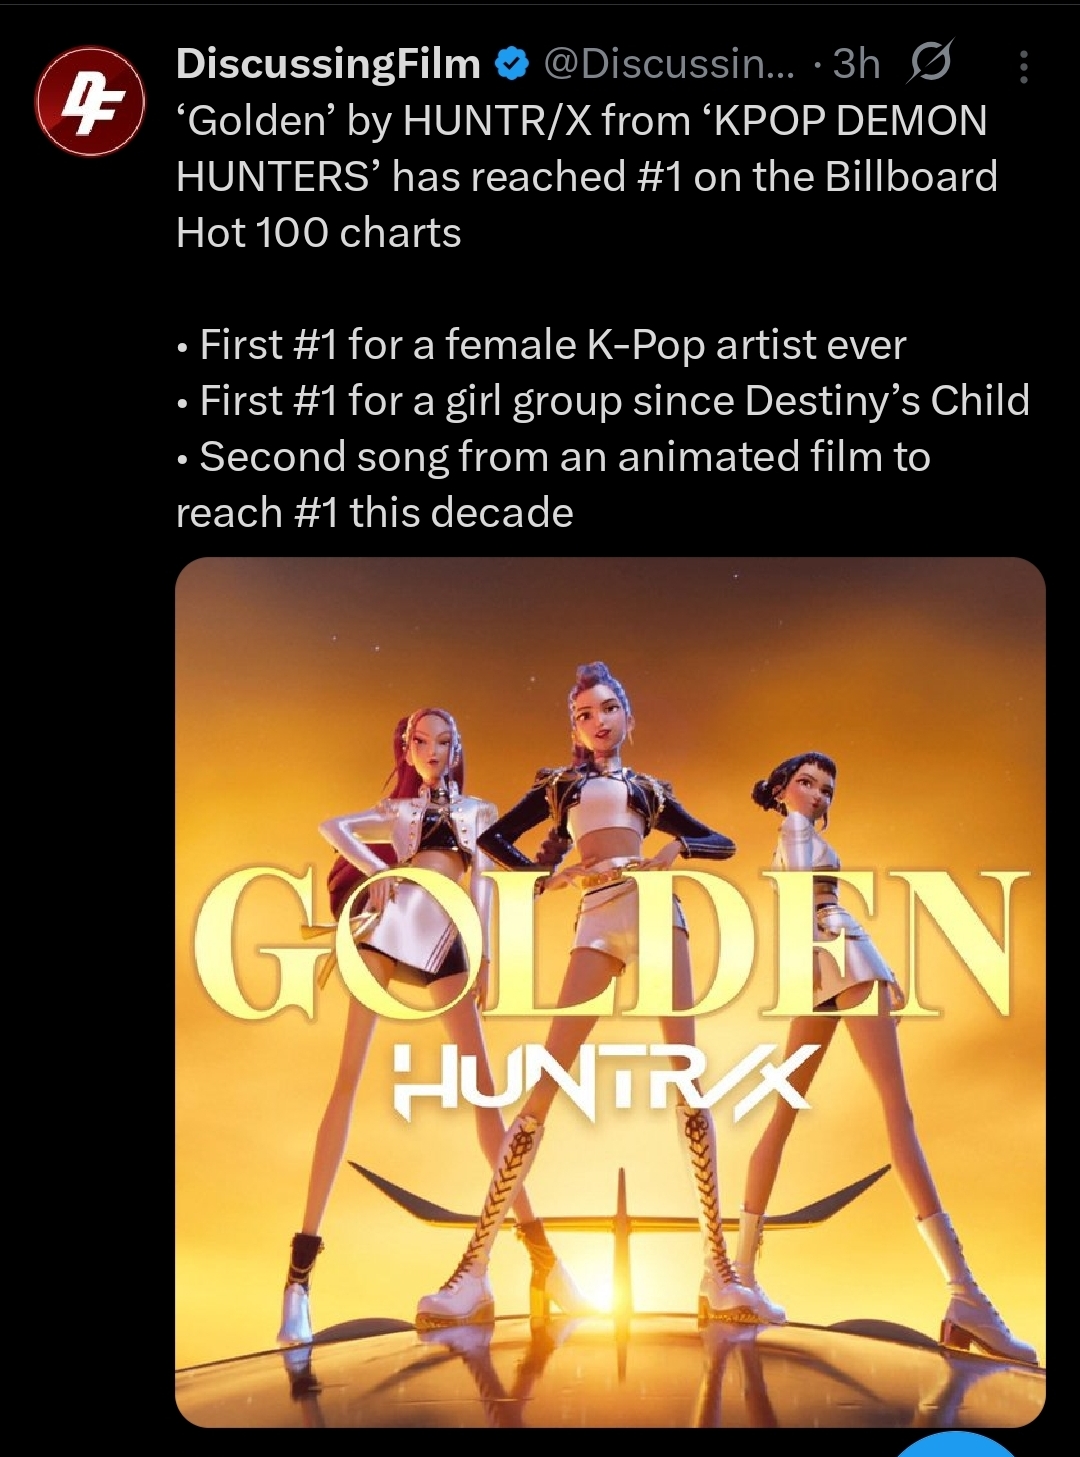The height and width of the screenshot is (1457, 1080).
Task: Tap the 'reach #1 this decade' text
Action: (x=375, y=513)
